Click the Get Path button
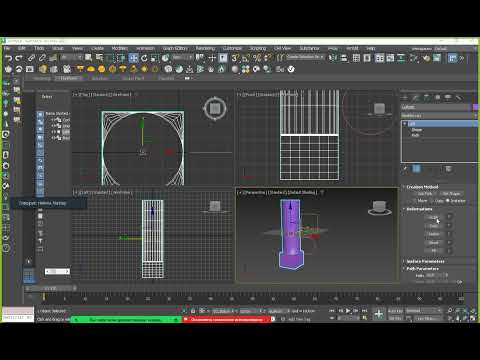Image resolution: width=480 pixels, height=360 pixels. (425, 194)
